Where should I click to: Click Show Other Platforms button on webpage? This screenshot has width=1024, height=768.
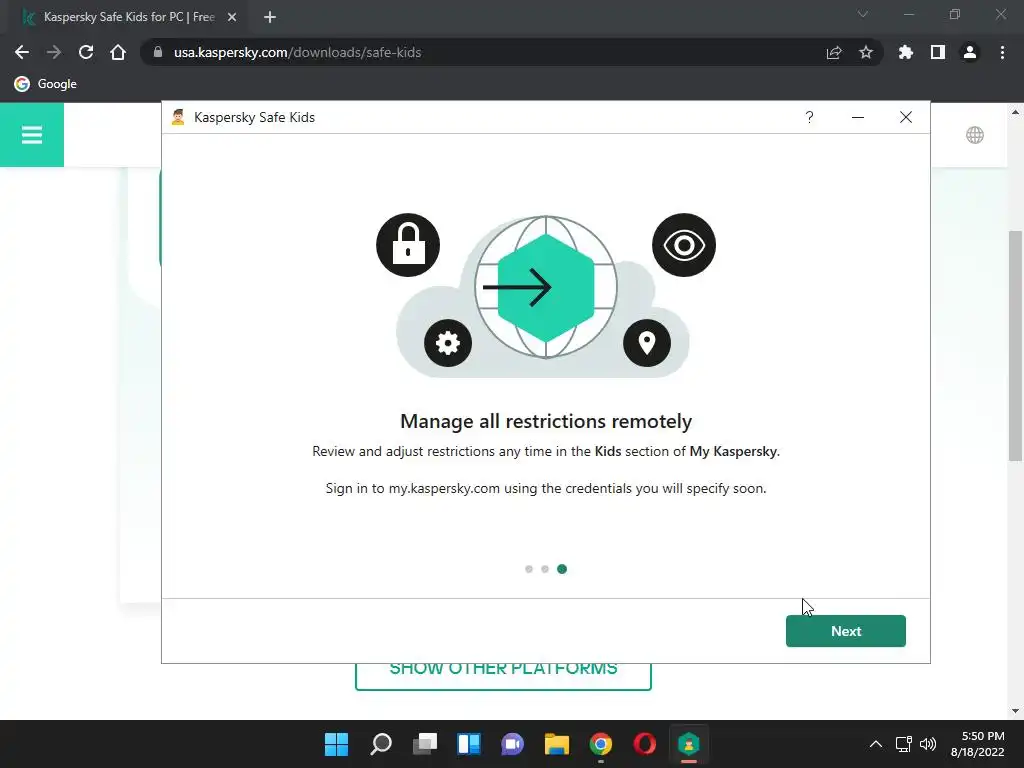point(503,675)
